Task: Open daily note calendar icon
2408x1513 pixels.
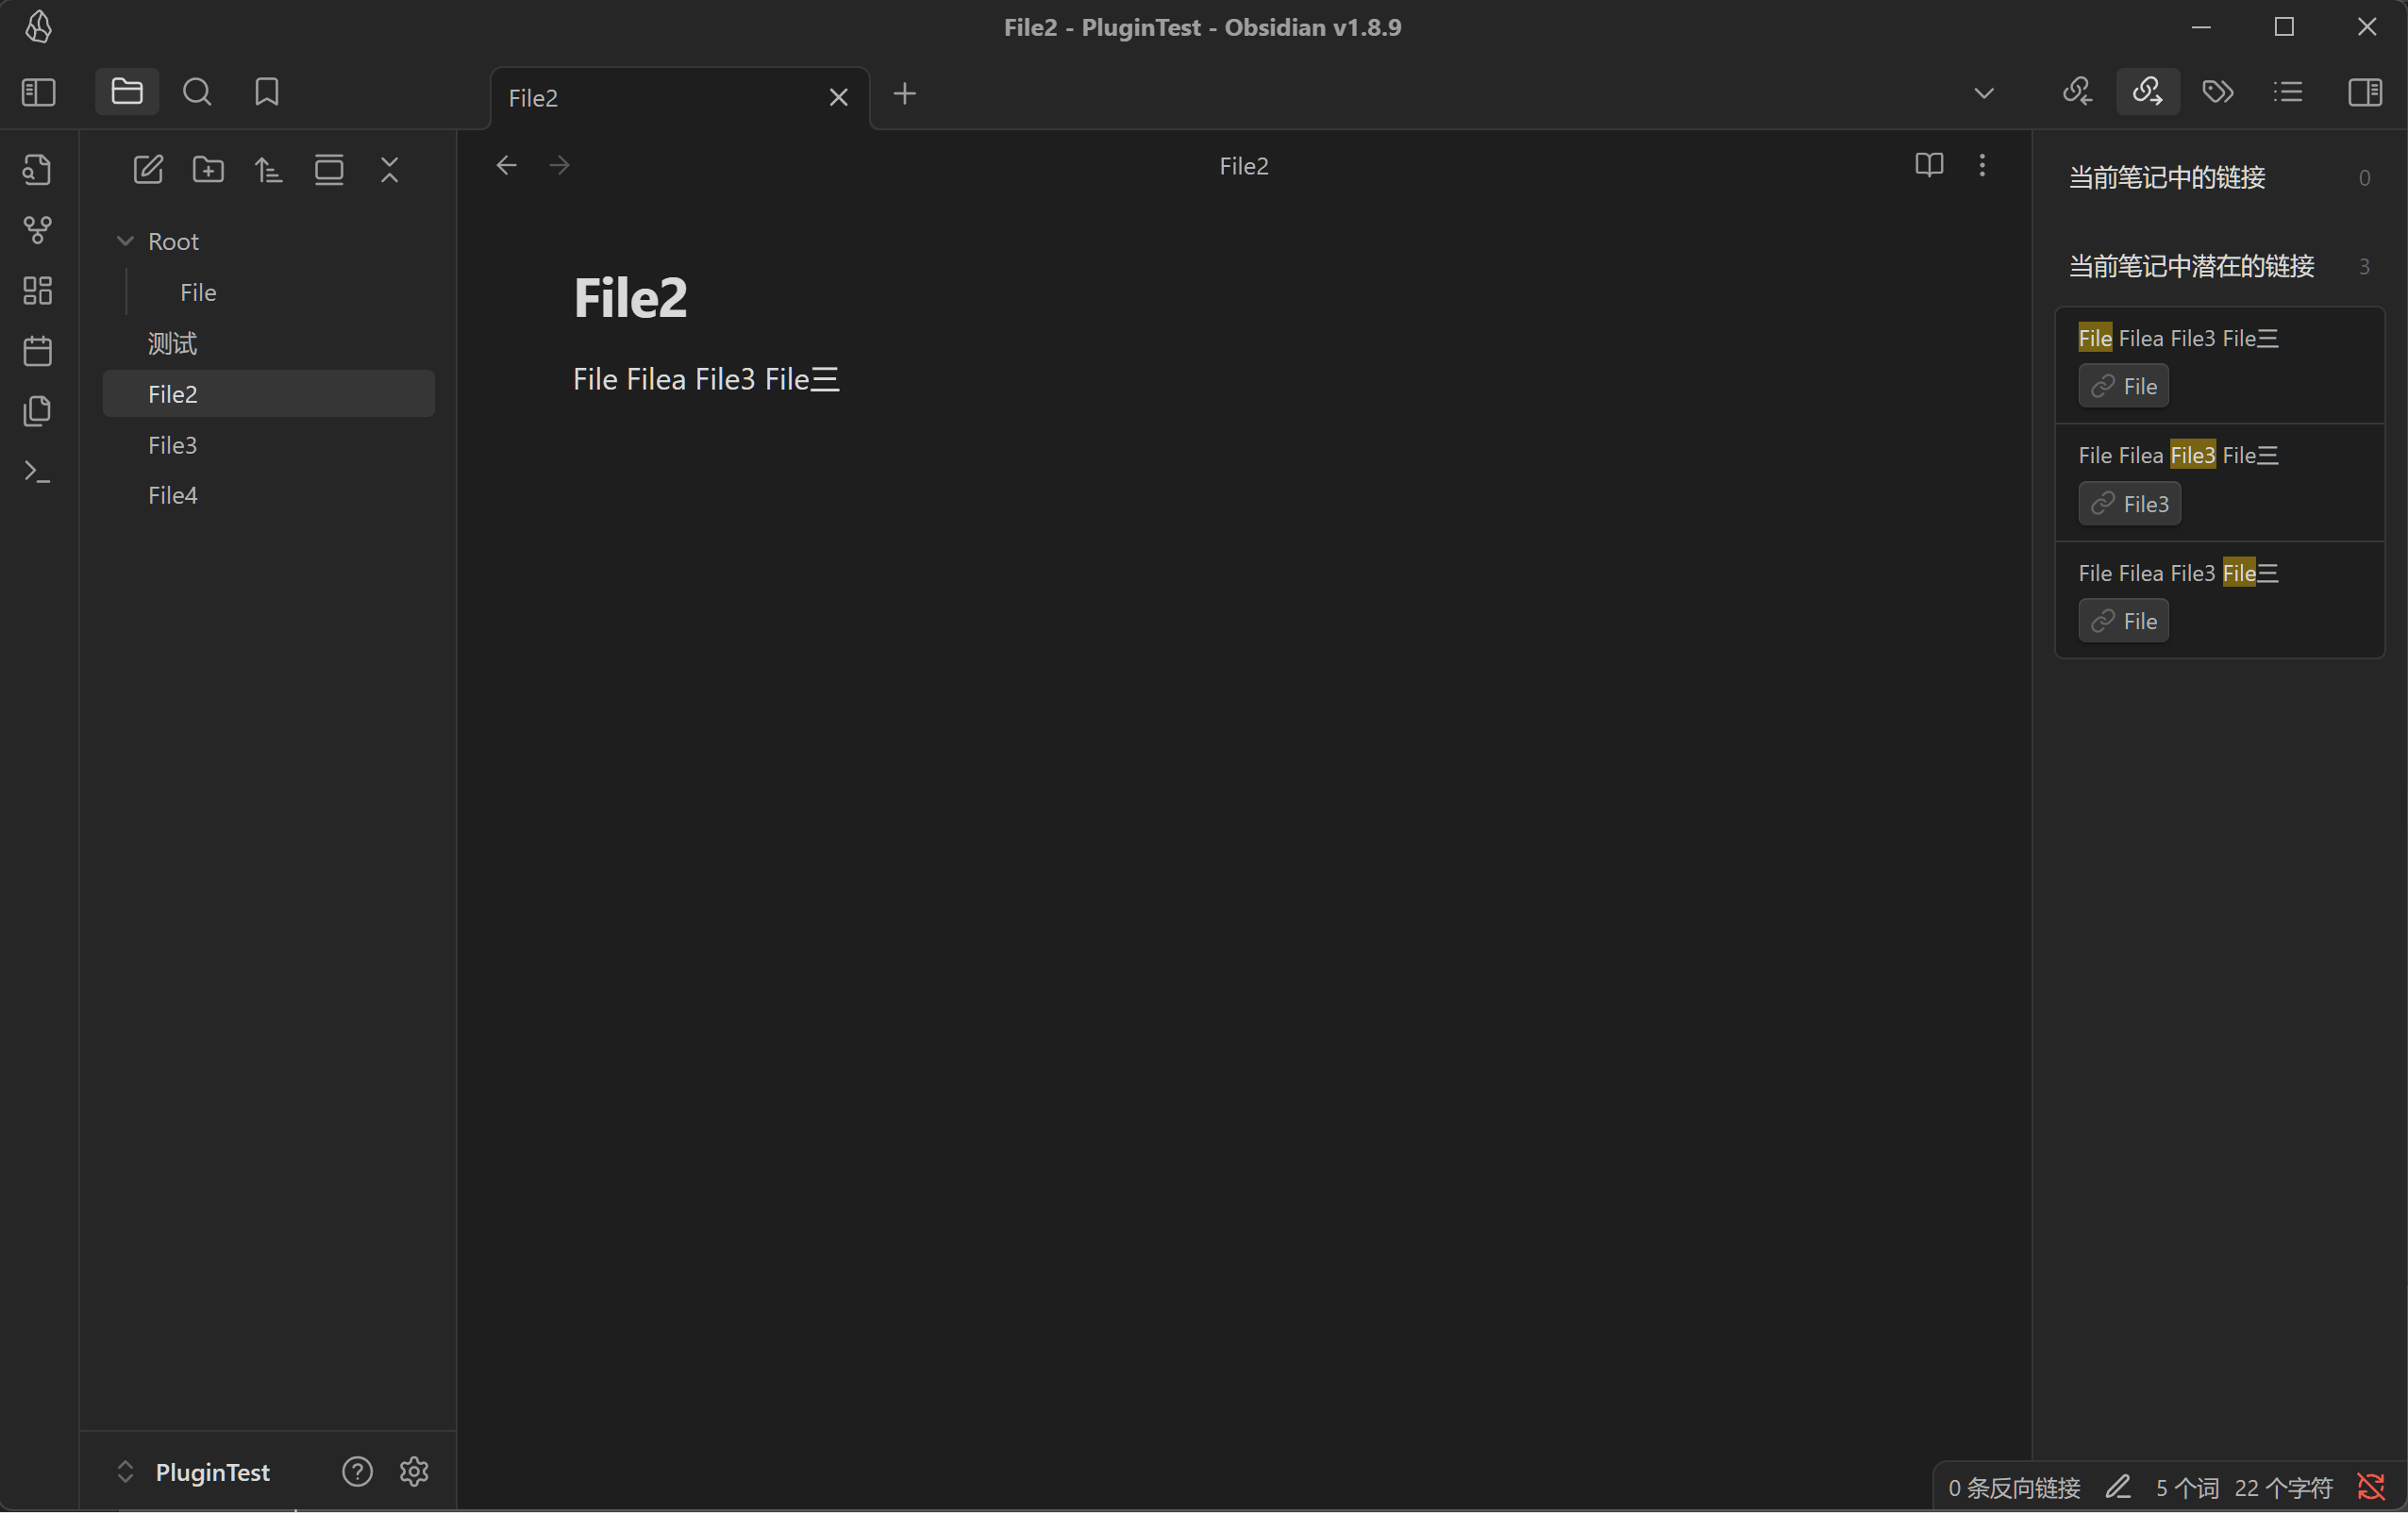Action: [x=37, y=351]
